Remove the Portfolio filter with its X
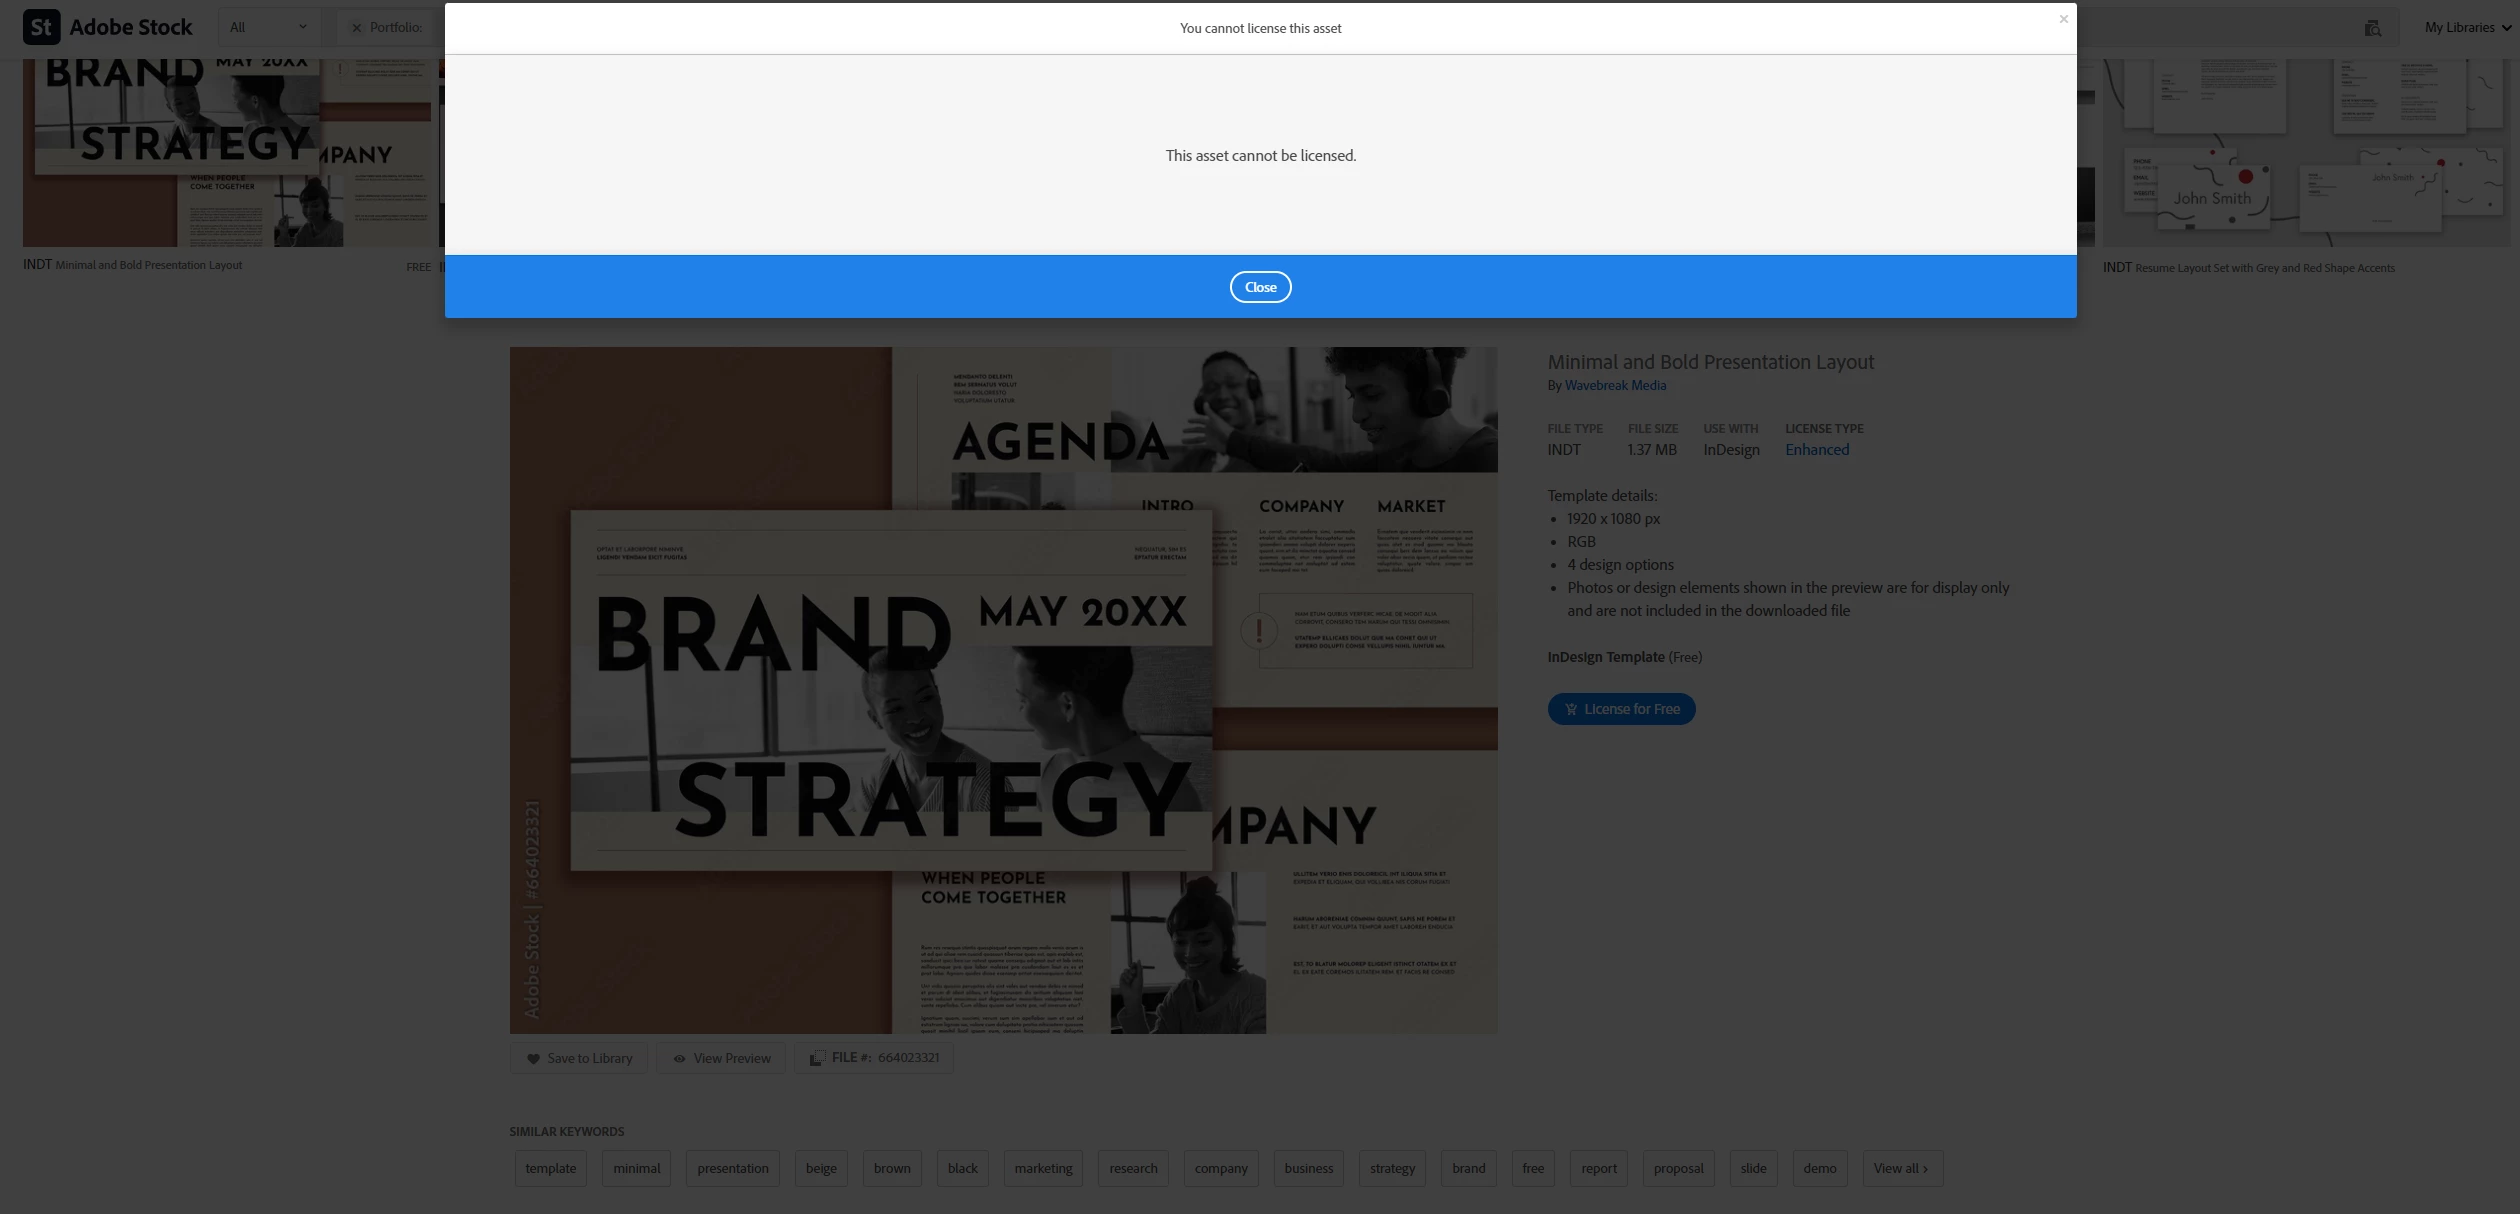Image resolution: width=2520 pixels, height=1214 pixels. 356,28
